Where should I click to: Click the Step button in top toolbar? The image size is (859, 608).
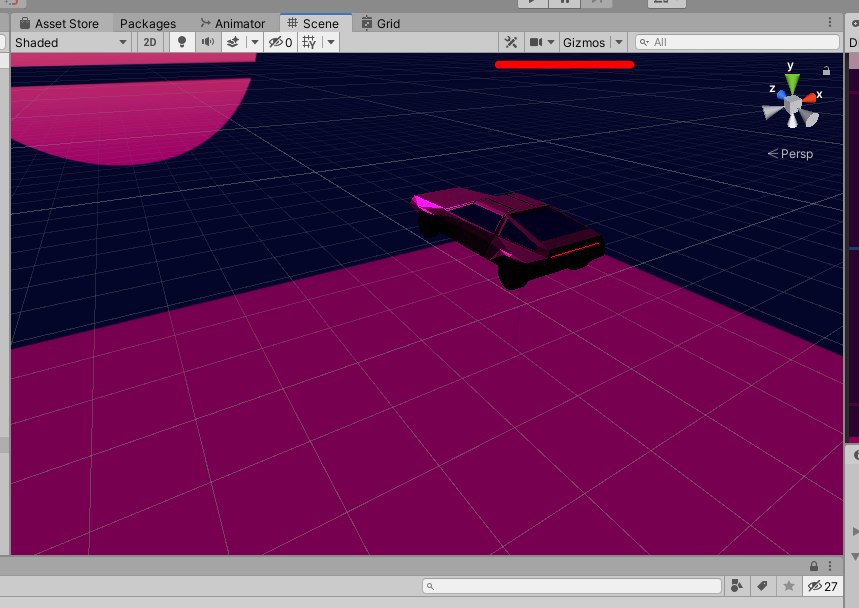click(596, 2)
